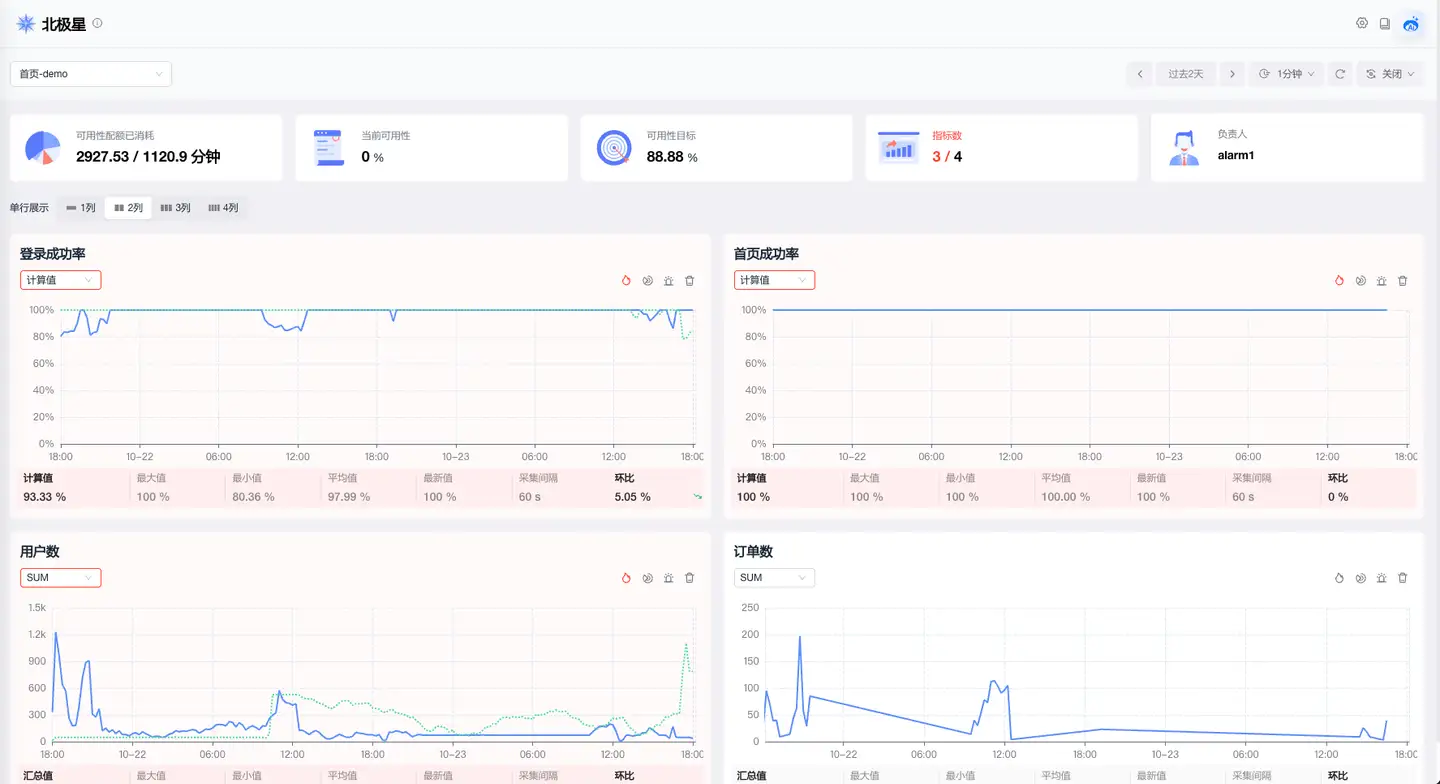The image size is (1440, 784).
Task: Go to previous time range with left arrow
Action: 1139,74
